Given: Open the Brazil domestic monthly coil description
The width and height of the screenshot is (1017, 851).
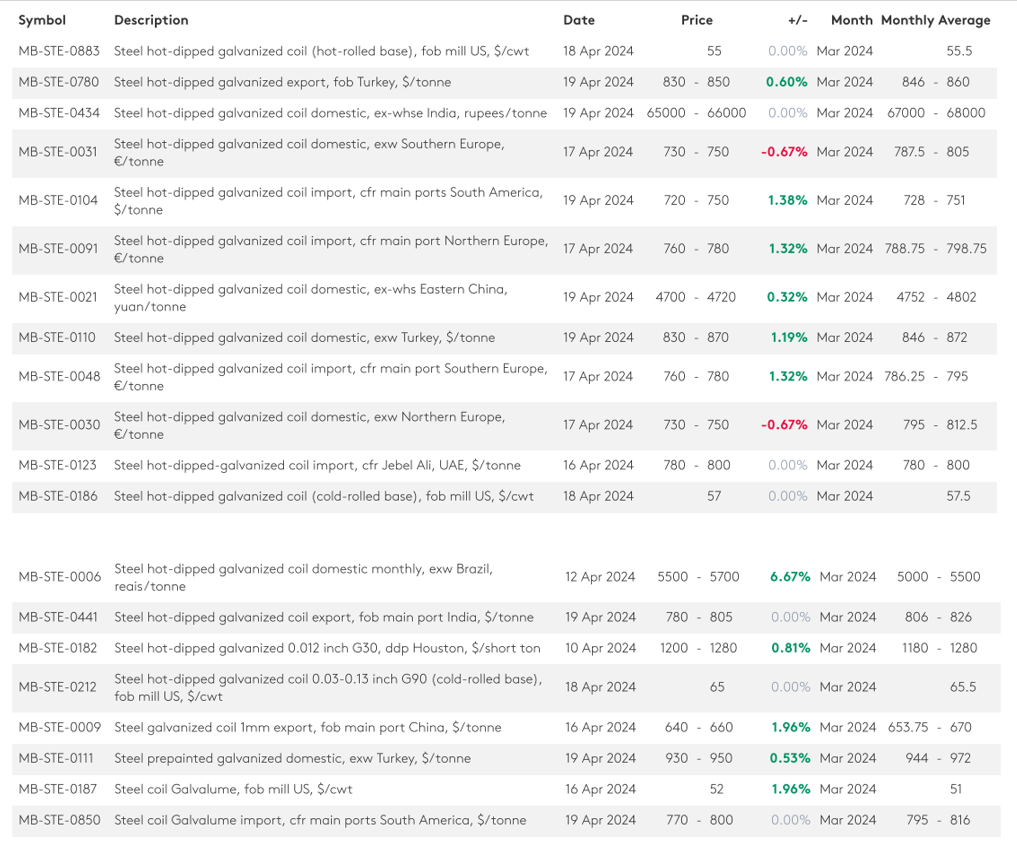Looking at the screenshot, I should click(x=303, y=577).
